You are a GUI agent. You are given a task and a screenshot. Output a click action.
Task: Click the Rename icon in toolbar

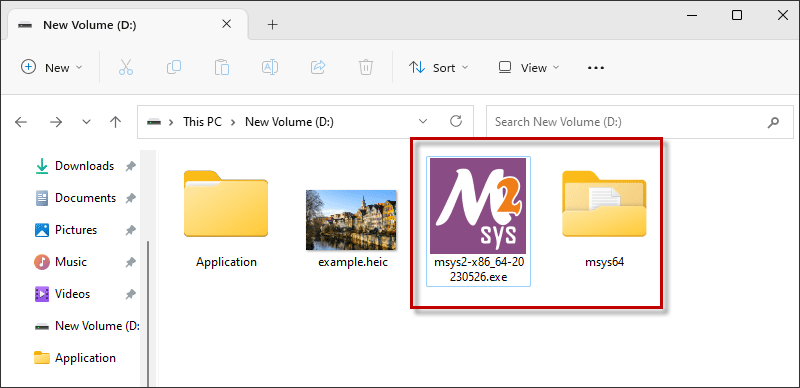coord(270,67)
